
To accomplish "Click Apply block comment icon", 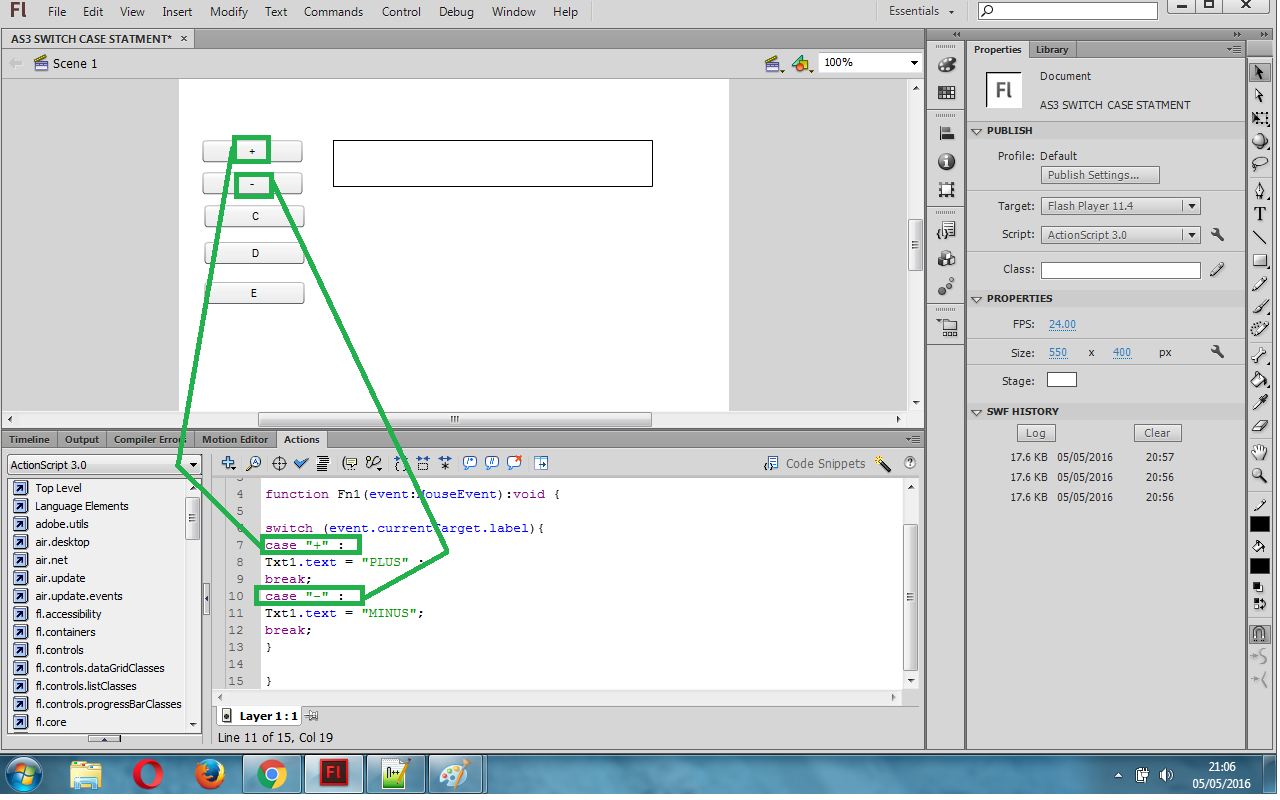I will pyautogui.click(x=470, y=463).
